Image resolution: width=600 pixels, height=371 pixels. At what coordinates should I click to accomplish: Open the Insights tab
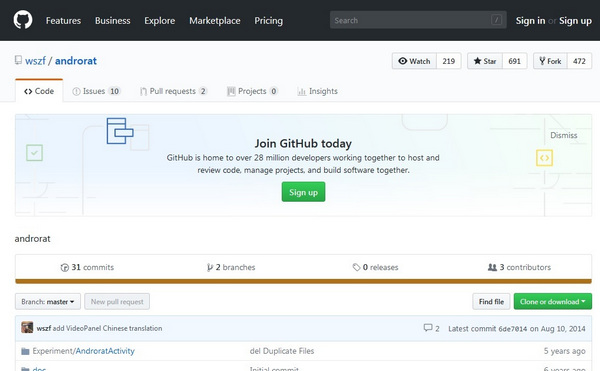click(x=318, y=91)
